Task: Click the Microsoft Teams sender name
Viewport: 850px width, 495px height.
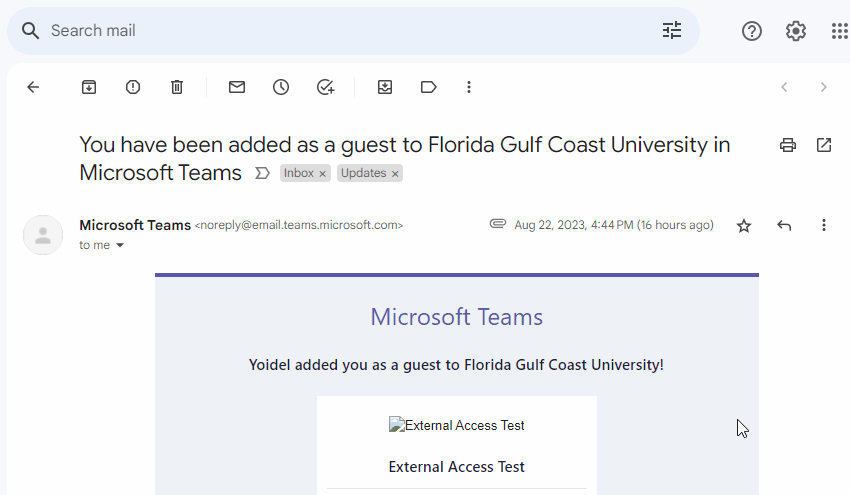Action: 135,225
